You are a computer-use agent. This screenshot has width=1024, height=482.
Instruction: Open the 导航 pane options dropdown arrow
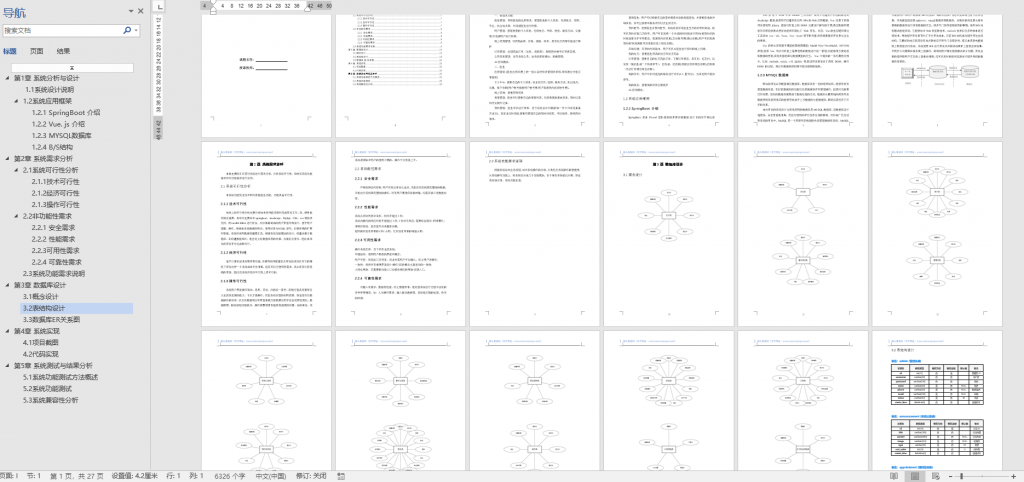click(131, 11)
